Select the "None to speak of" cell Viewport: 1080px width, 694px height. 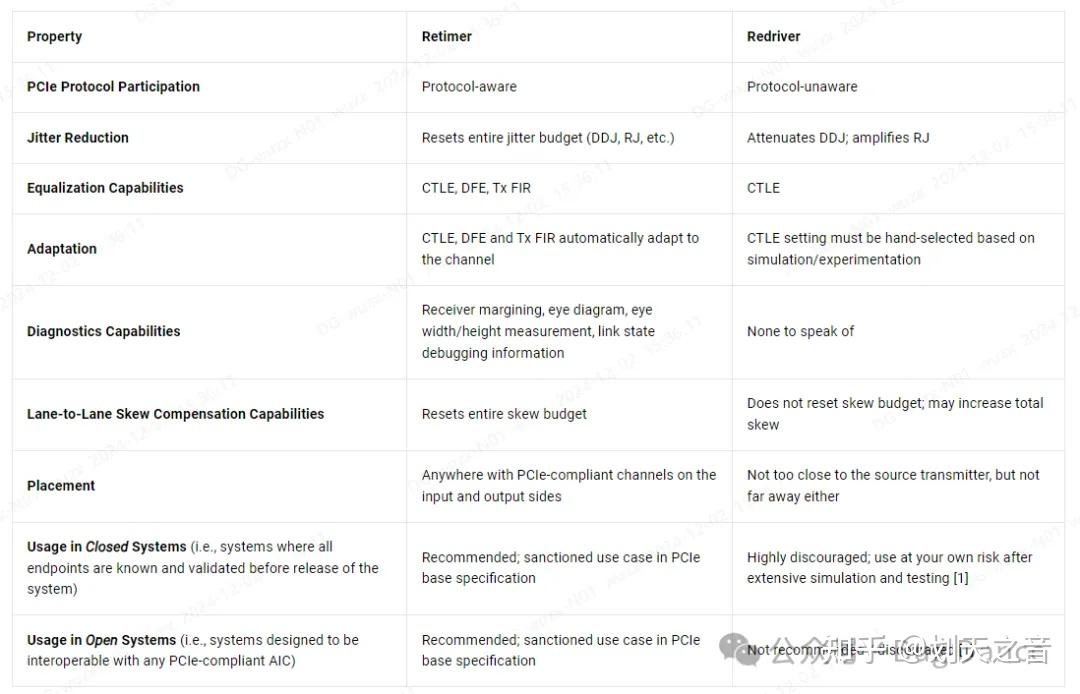click(x=800, y=331)
